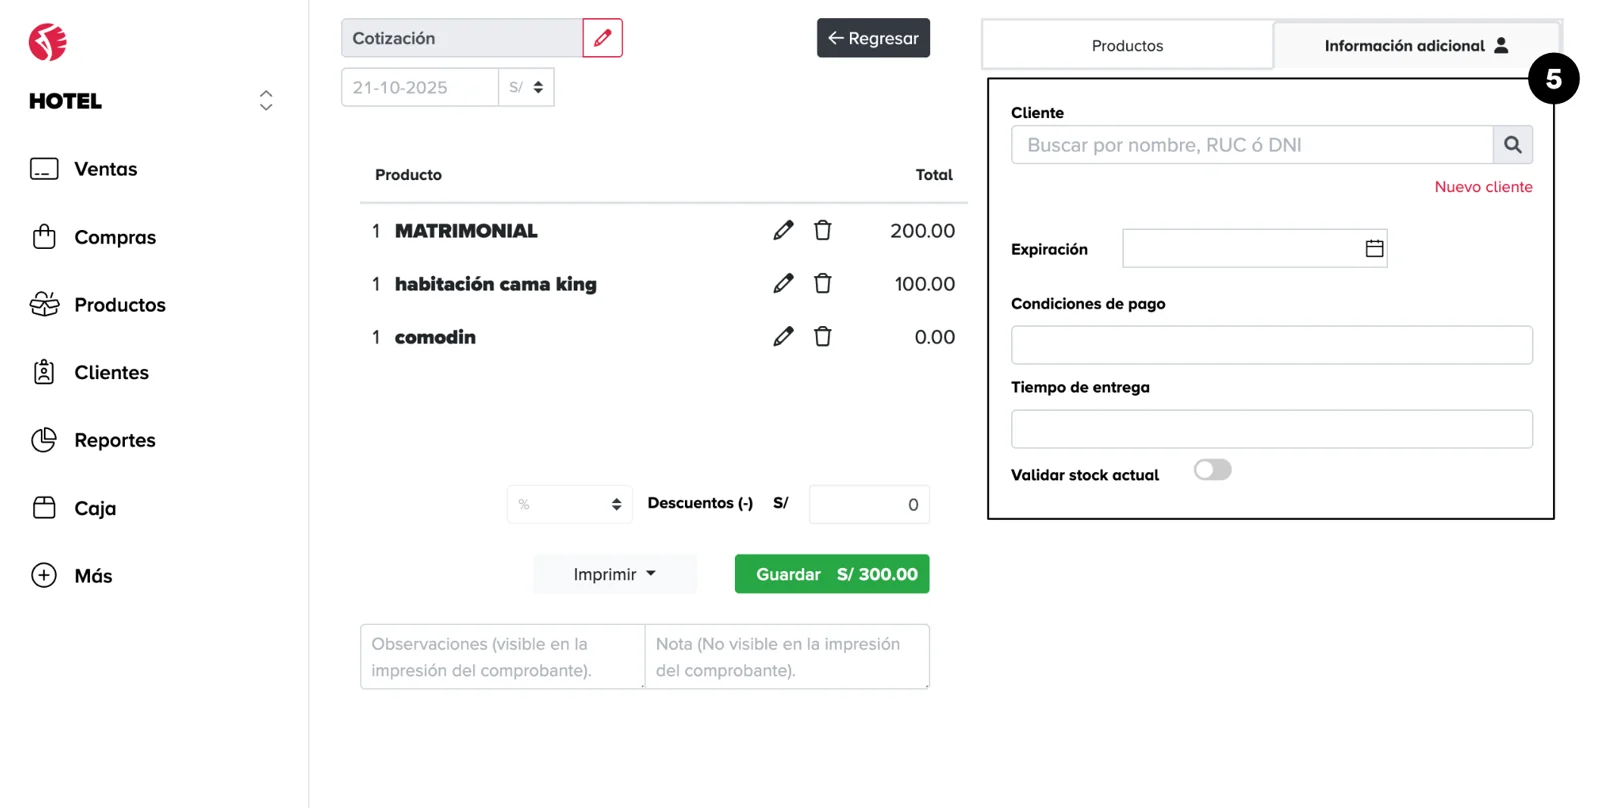Switch to the Productos tab

[x=1127, y=46]
